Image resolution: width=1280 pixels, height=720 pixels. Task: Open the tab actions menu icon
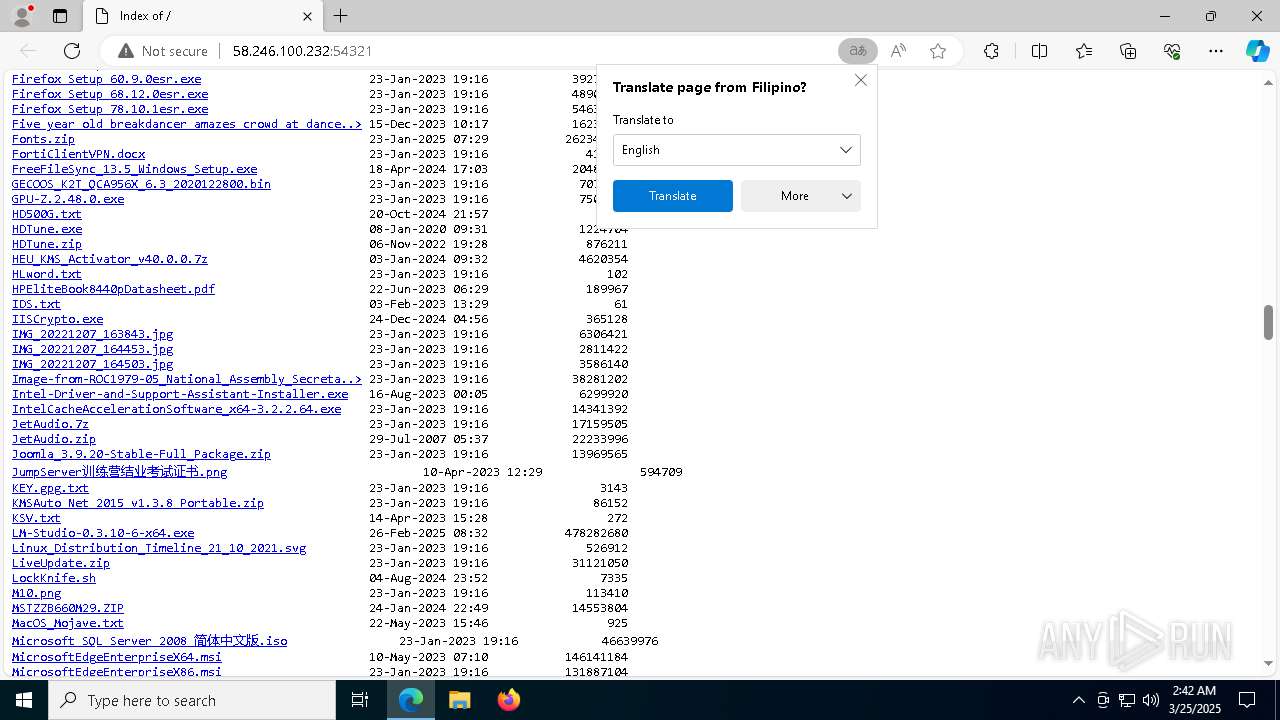(60, 16)
